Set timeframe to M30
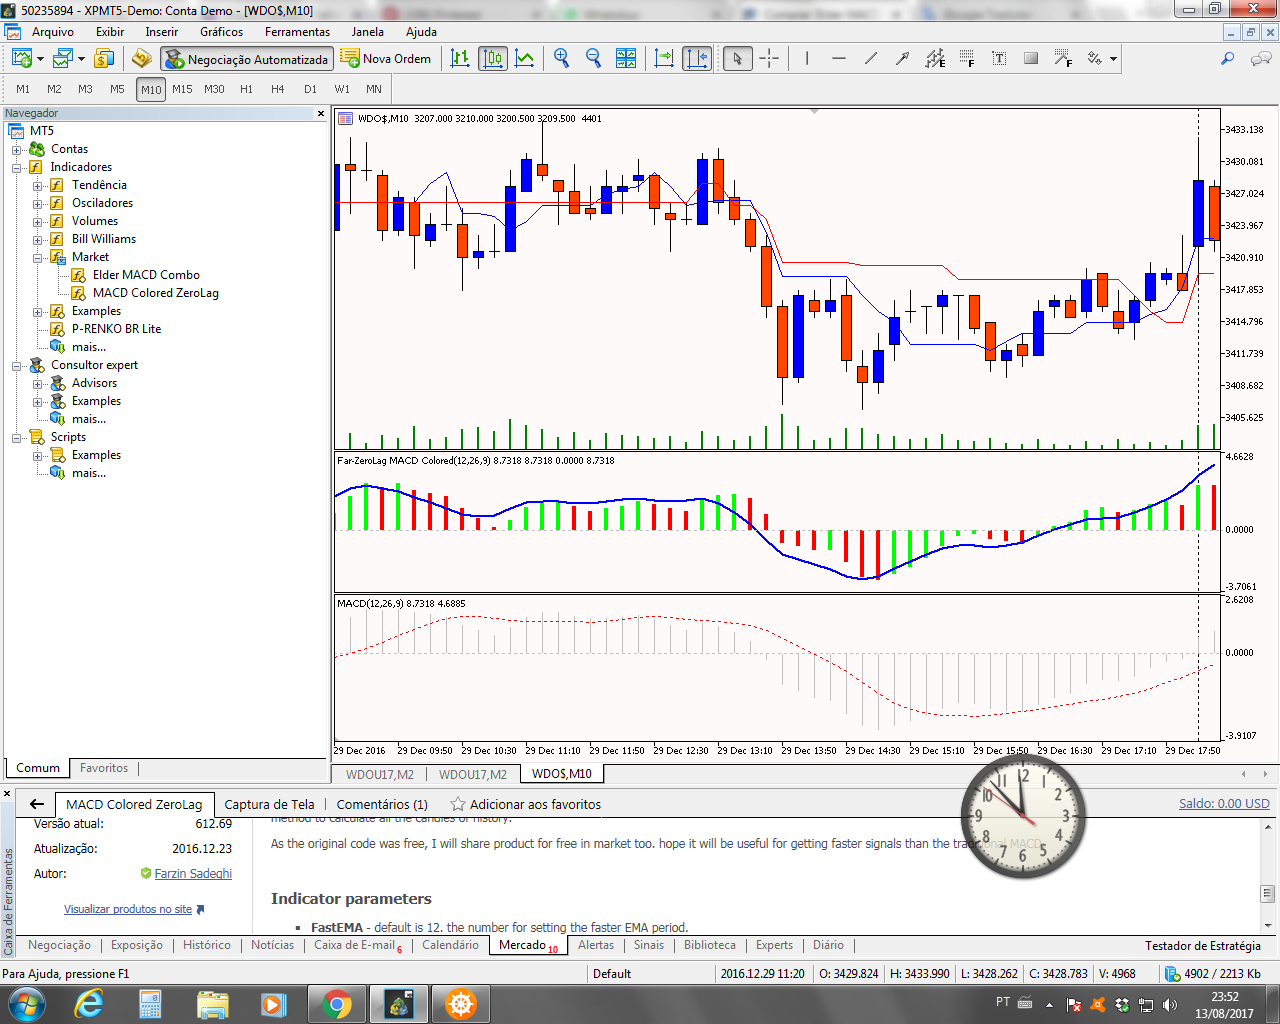 click(x=214, y=89)
